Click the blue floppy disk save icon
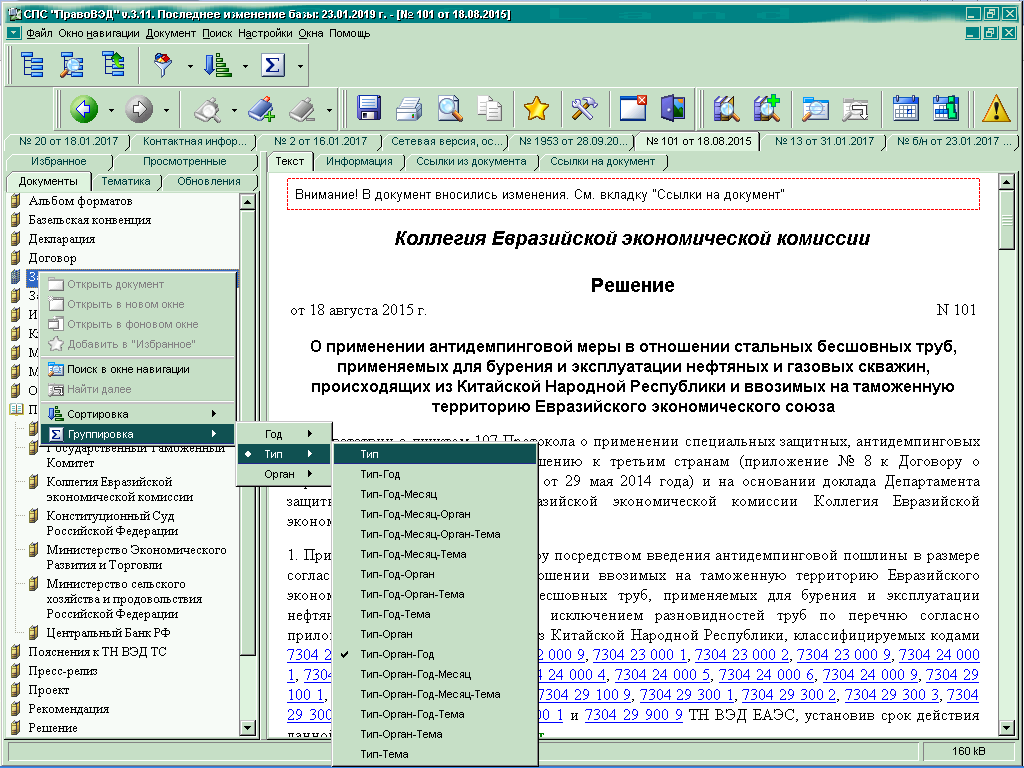Viewport: 1024px width, 768px height. click(x=369, y=108)
